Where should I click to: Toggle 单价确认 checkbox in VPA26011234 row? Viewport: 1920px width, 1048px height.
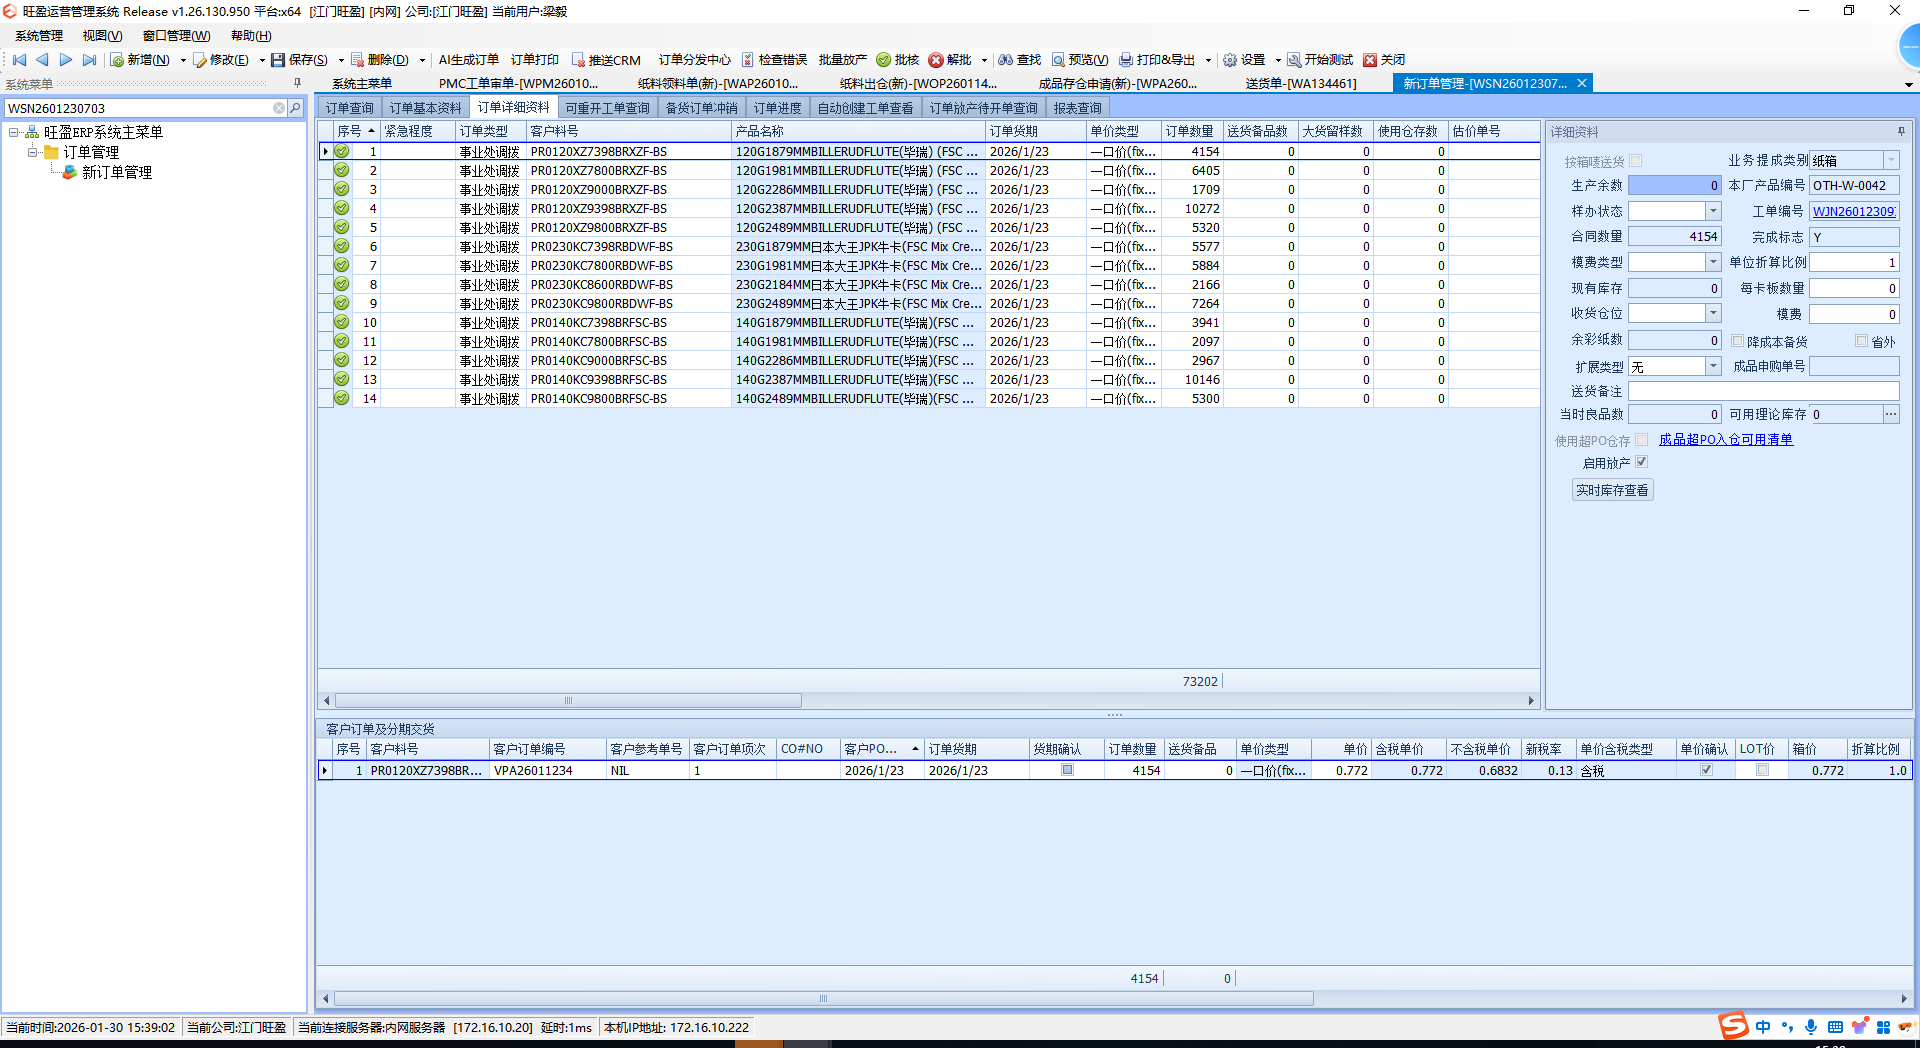pos(1706,770)
